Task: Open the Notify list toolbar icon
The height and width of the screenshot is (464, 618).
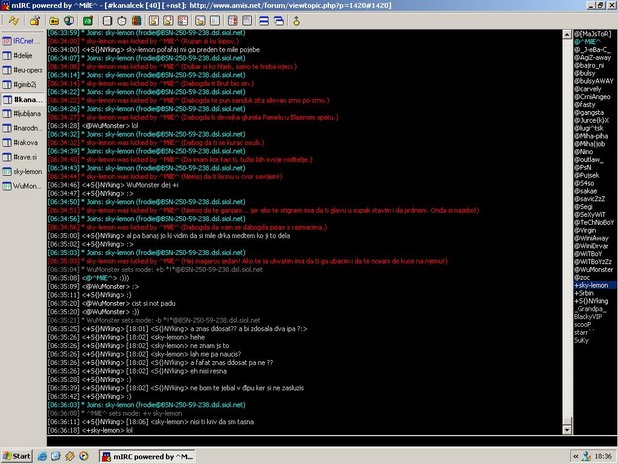Action: click(233, 21)
